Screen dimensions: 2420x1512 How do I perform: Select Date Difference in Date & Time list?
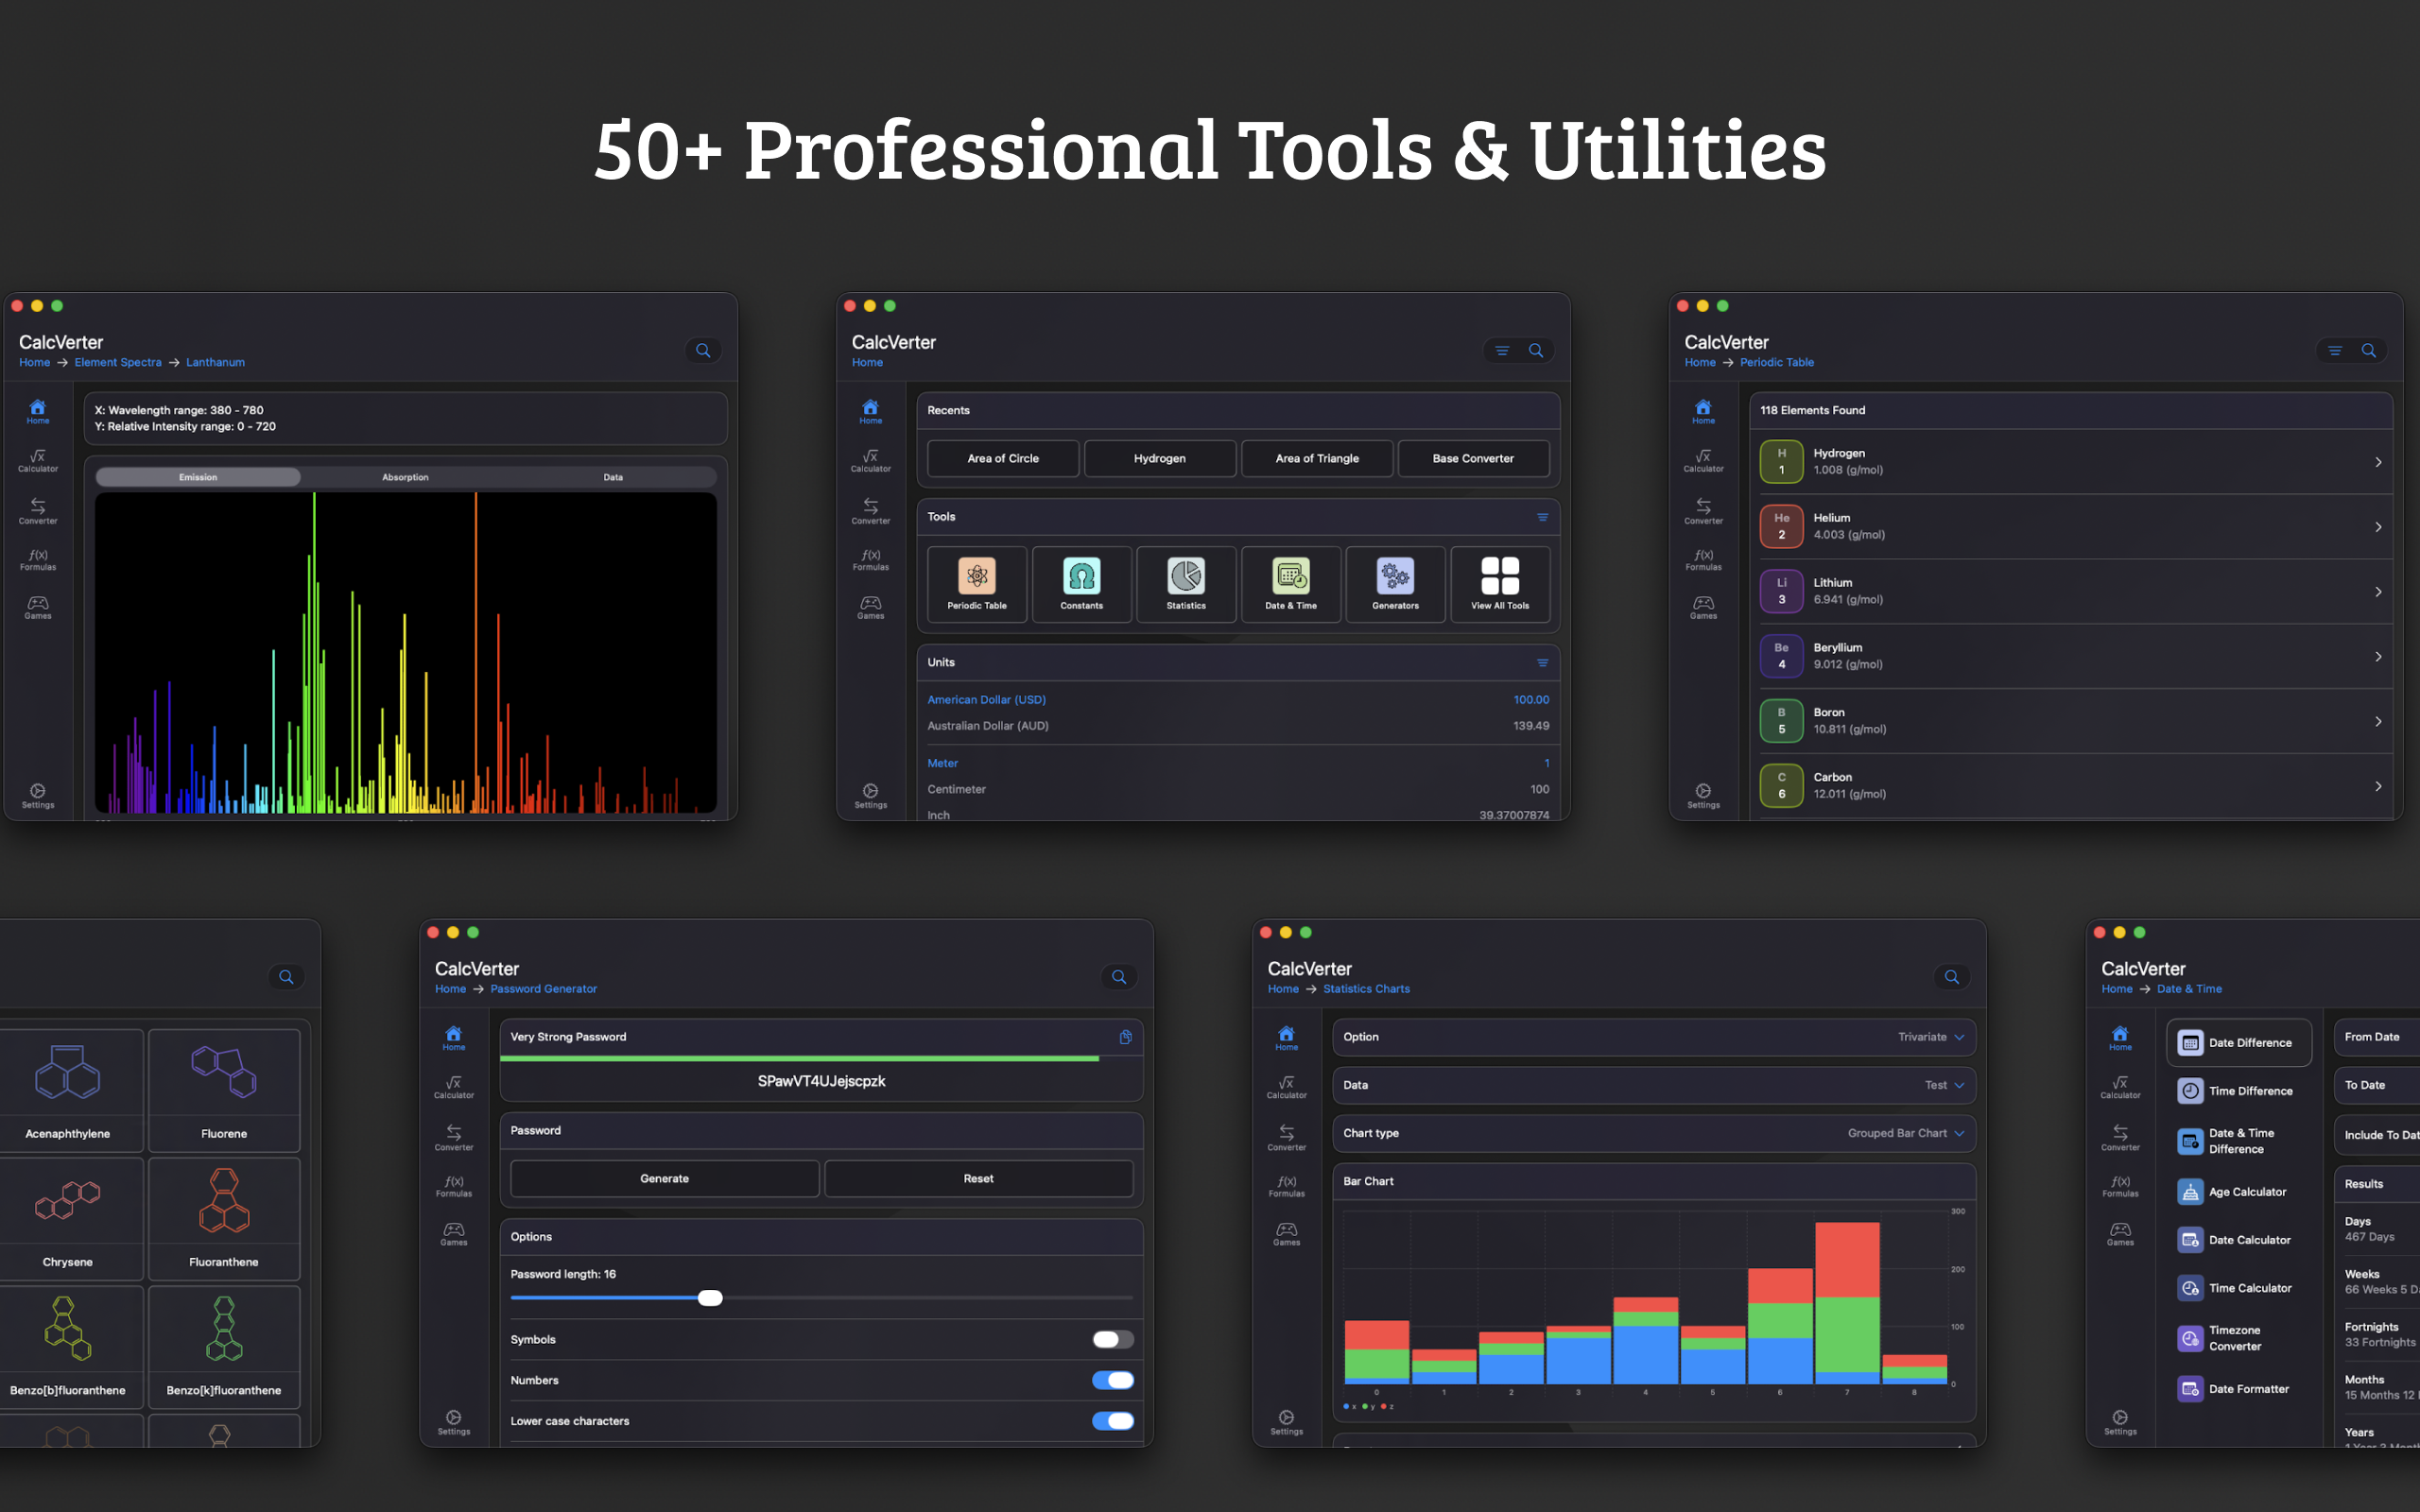(x=2239, y=1043)
